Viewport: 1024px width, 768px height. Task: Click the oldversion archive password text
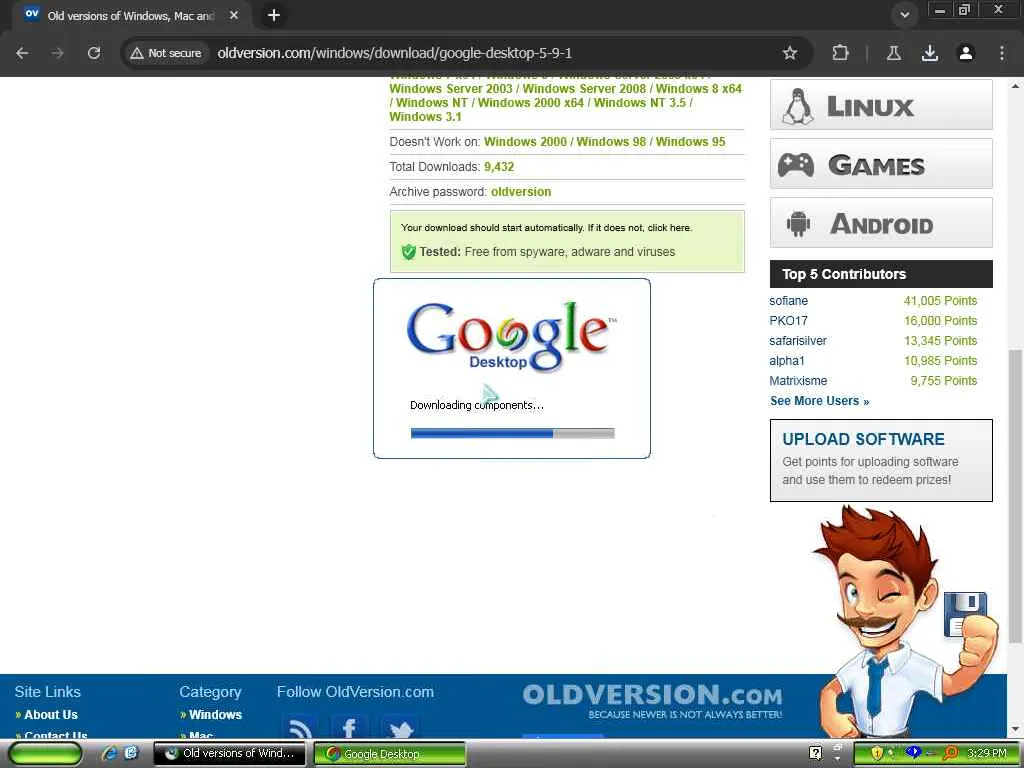click(521, 192)
